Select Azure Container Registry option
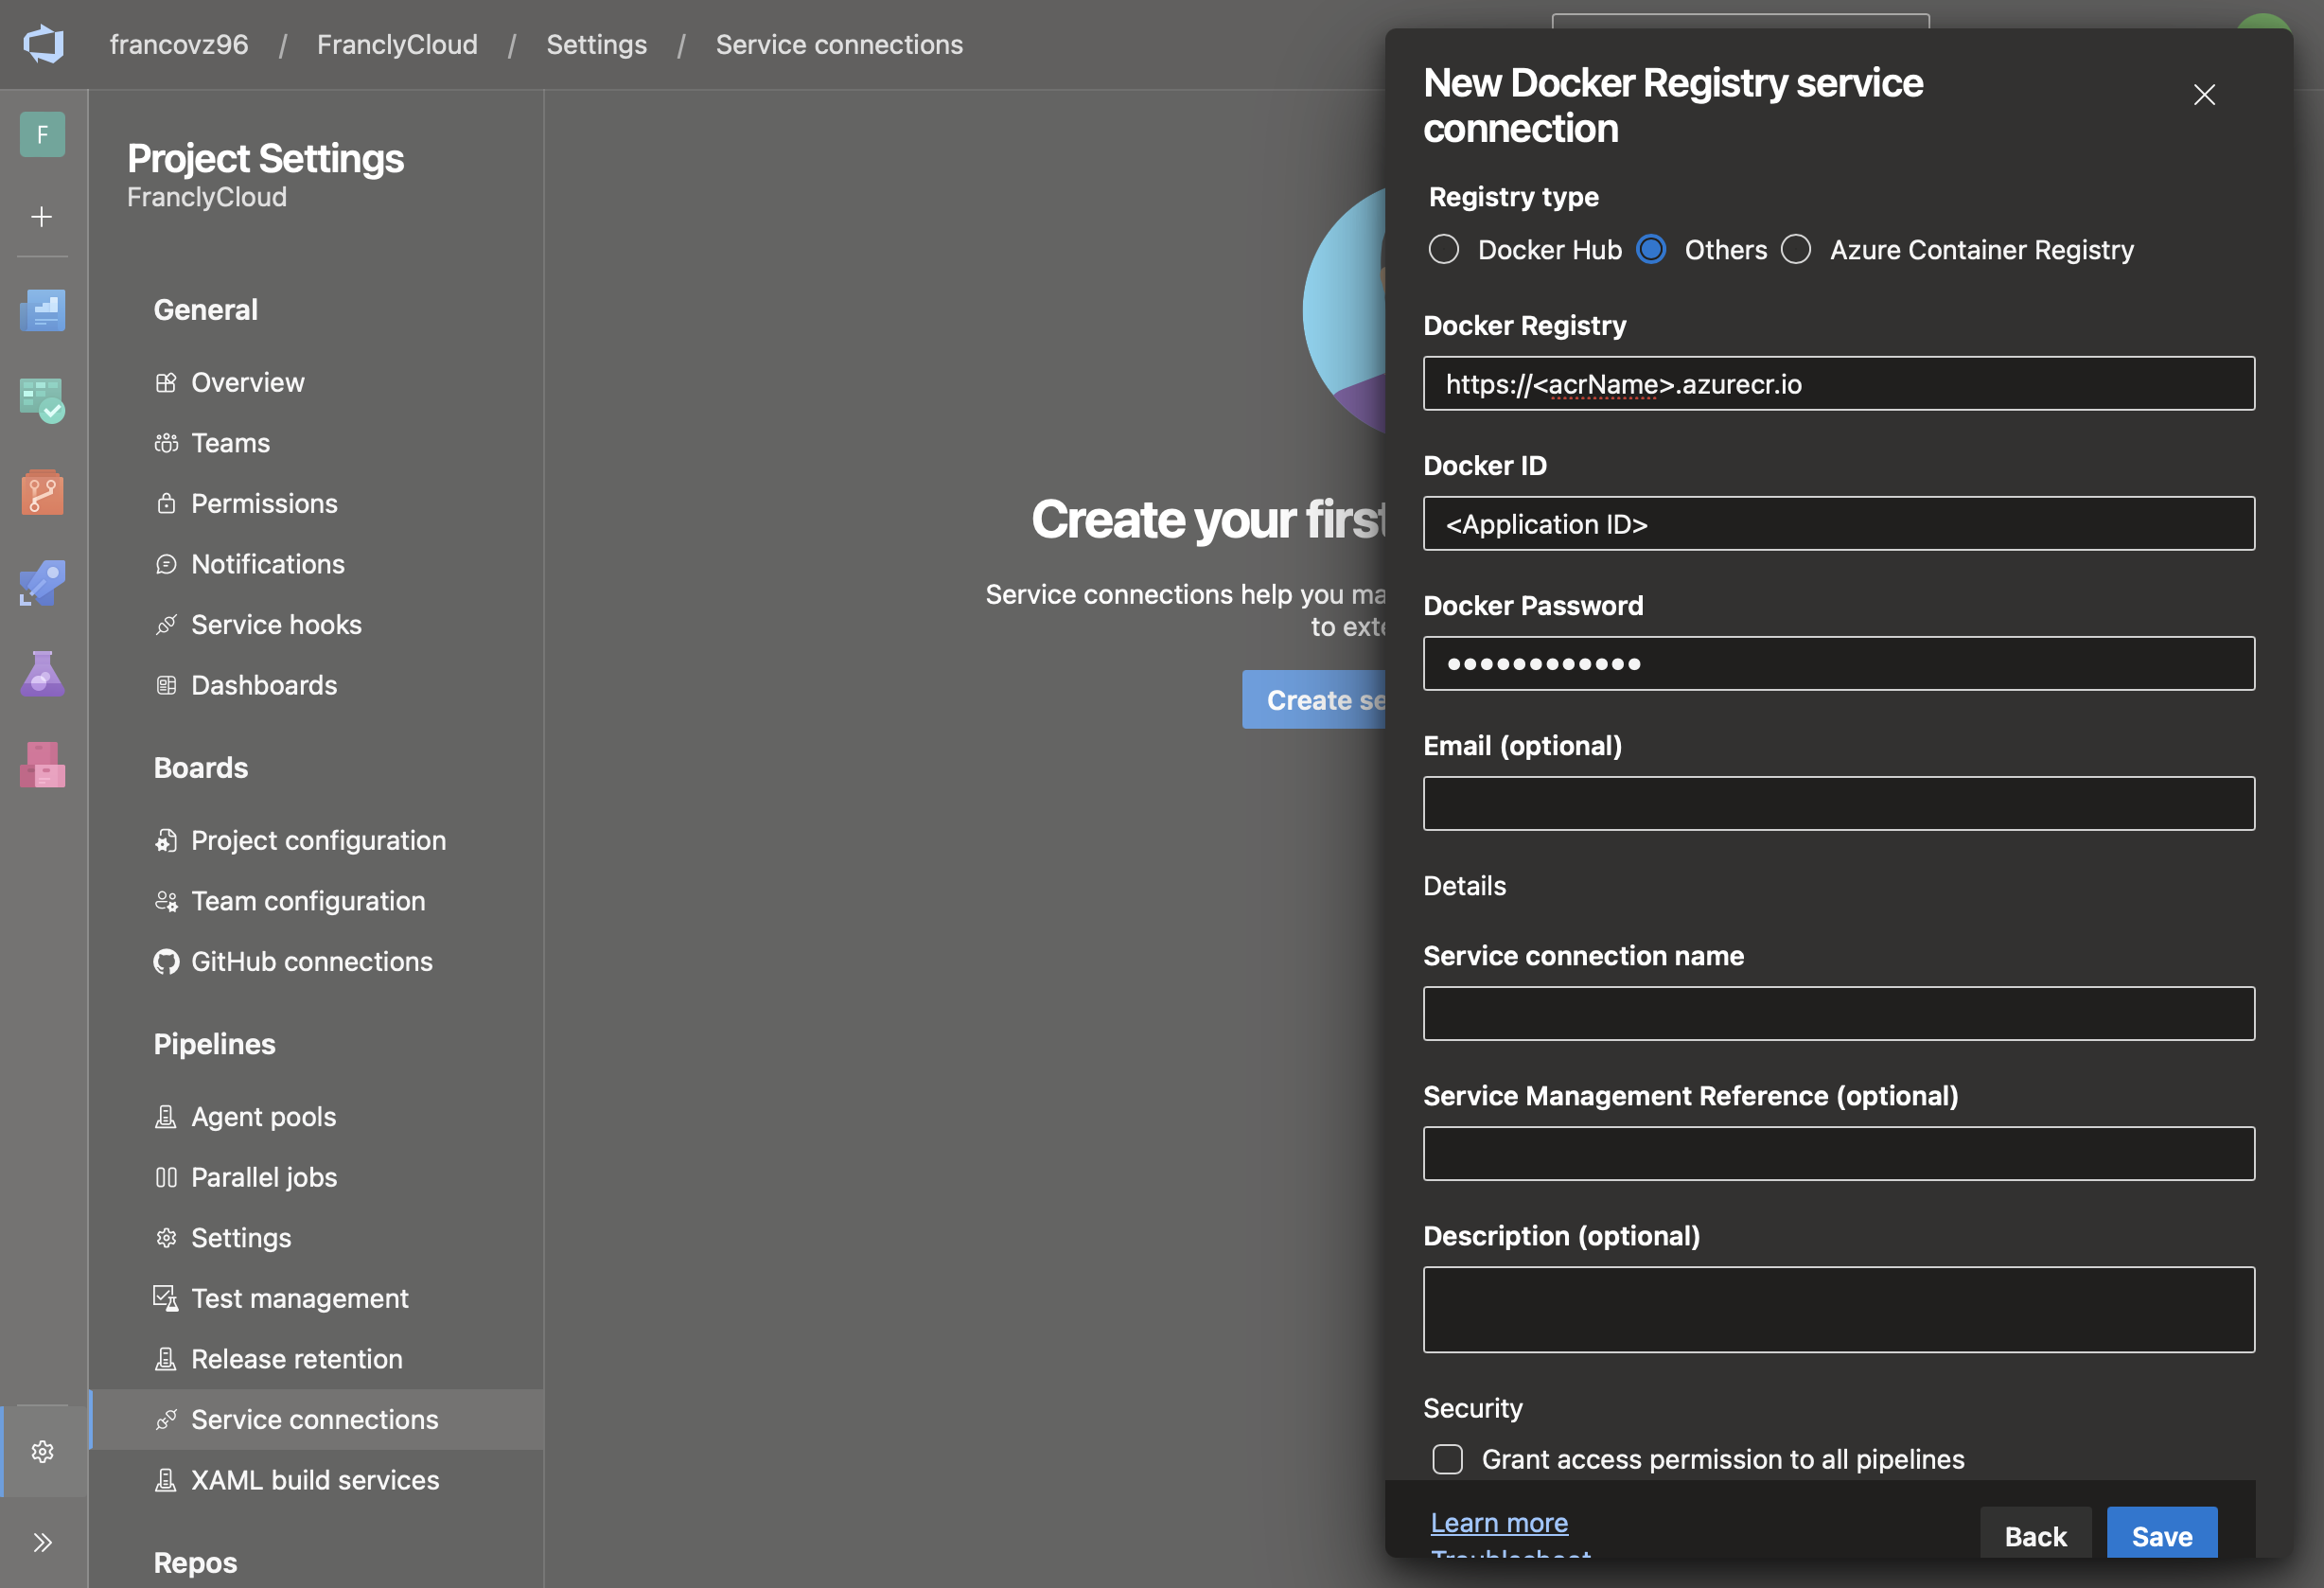2324x1588 pixels. (x=1796, y=249)
